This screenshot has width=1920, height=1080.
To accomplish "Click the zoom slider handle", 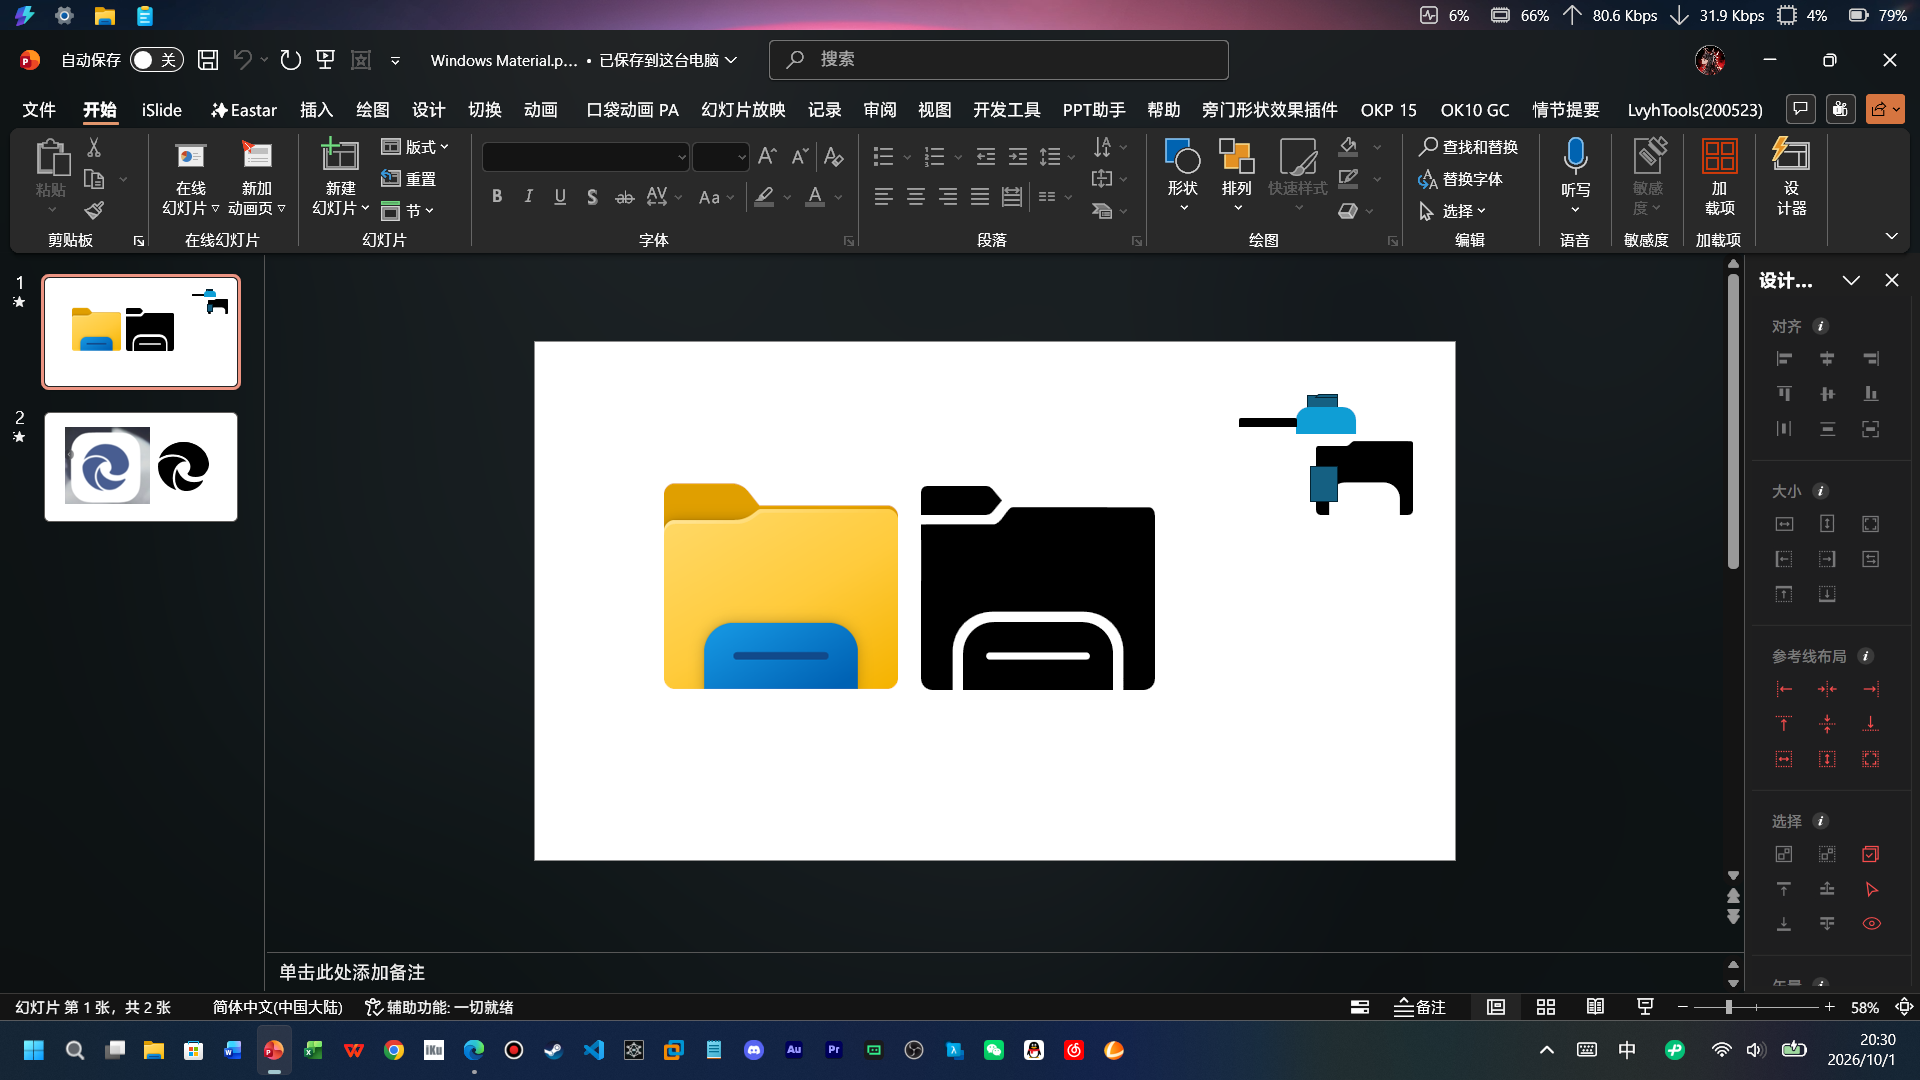I will (x=1728, y=1007).
